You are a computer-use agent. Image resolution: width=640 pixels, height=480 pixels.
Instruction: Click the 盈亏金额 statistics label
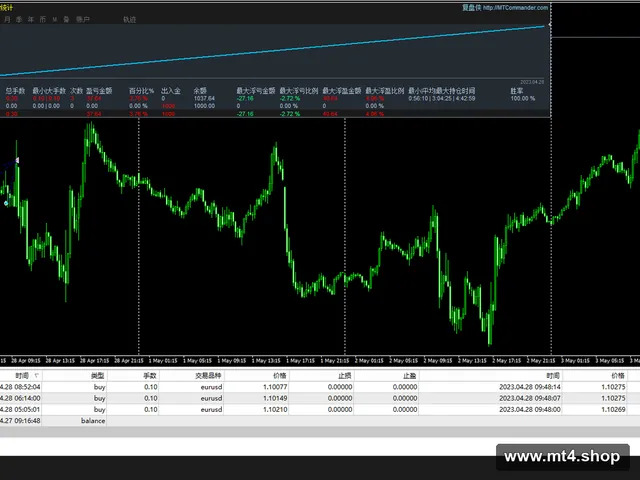pyautogui.click(x=99, y=91)
